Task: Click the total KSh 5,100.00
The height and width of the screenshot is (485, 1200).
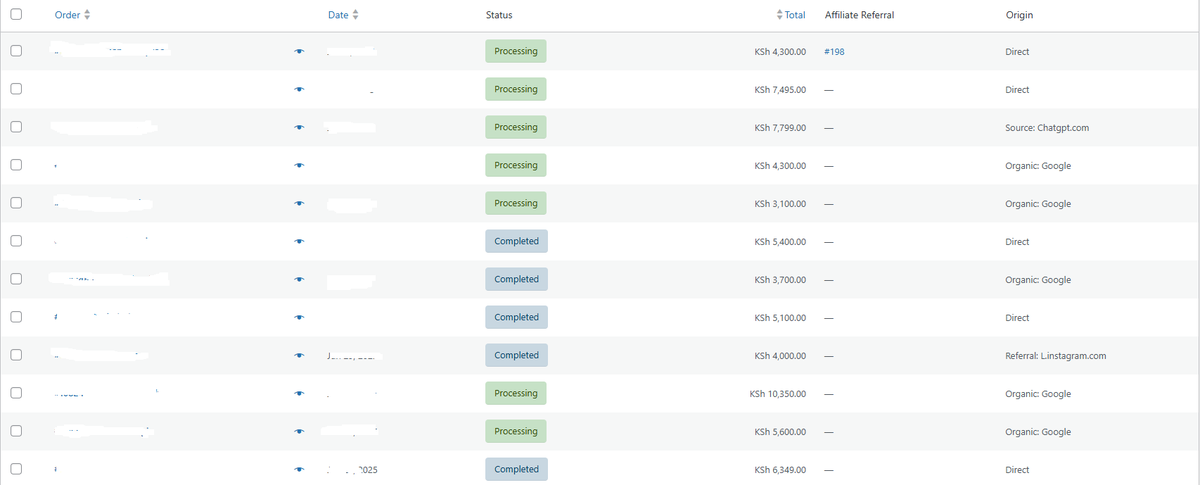Action: (x=780, y=318)
